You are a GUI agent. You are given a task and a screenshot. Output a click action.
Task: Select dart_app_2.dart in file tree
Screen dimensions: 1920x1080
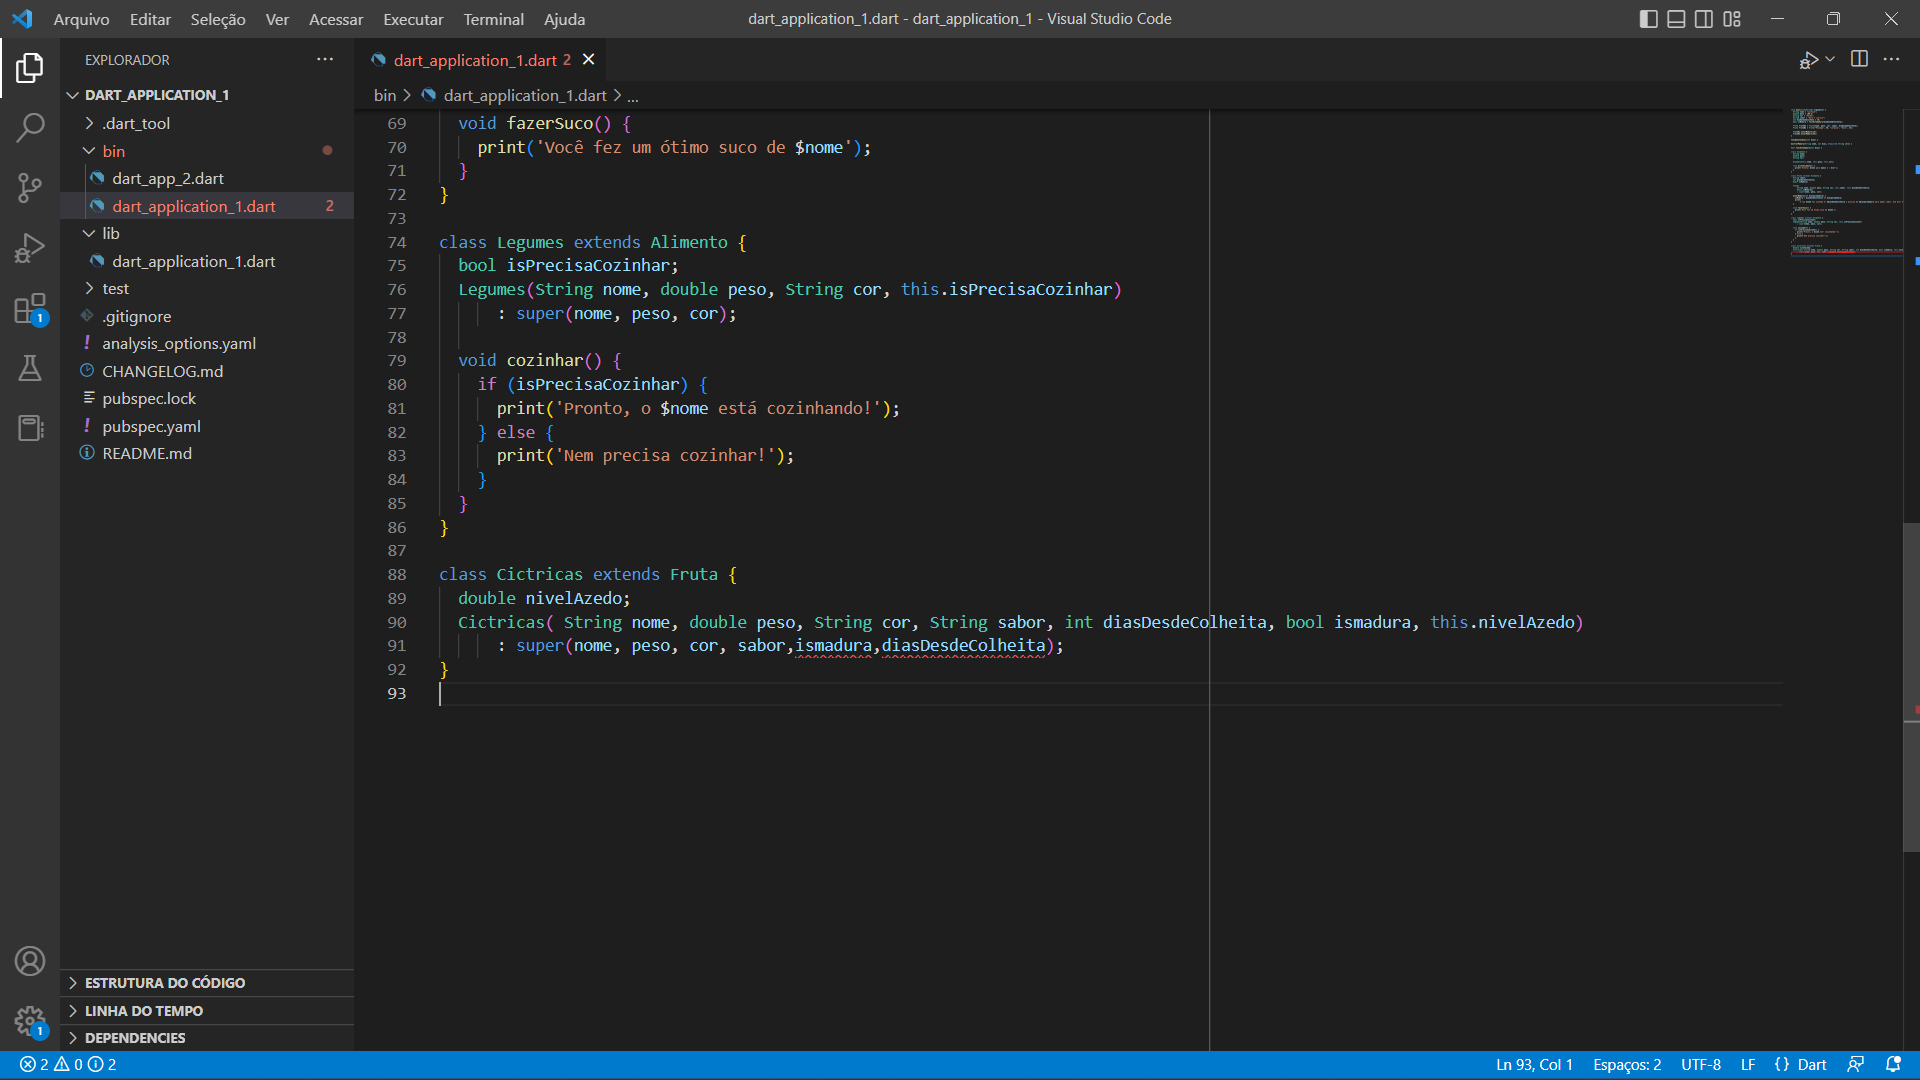coord(169,178)
